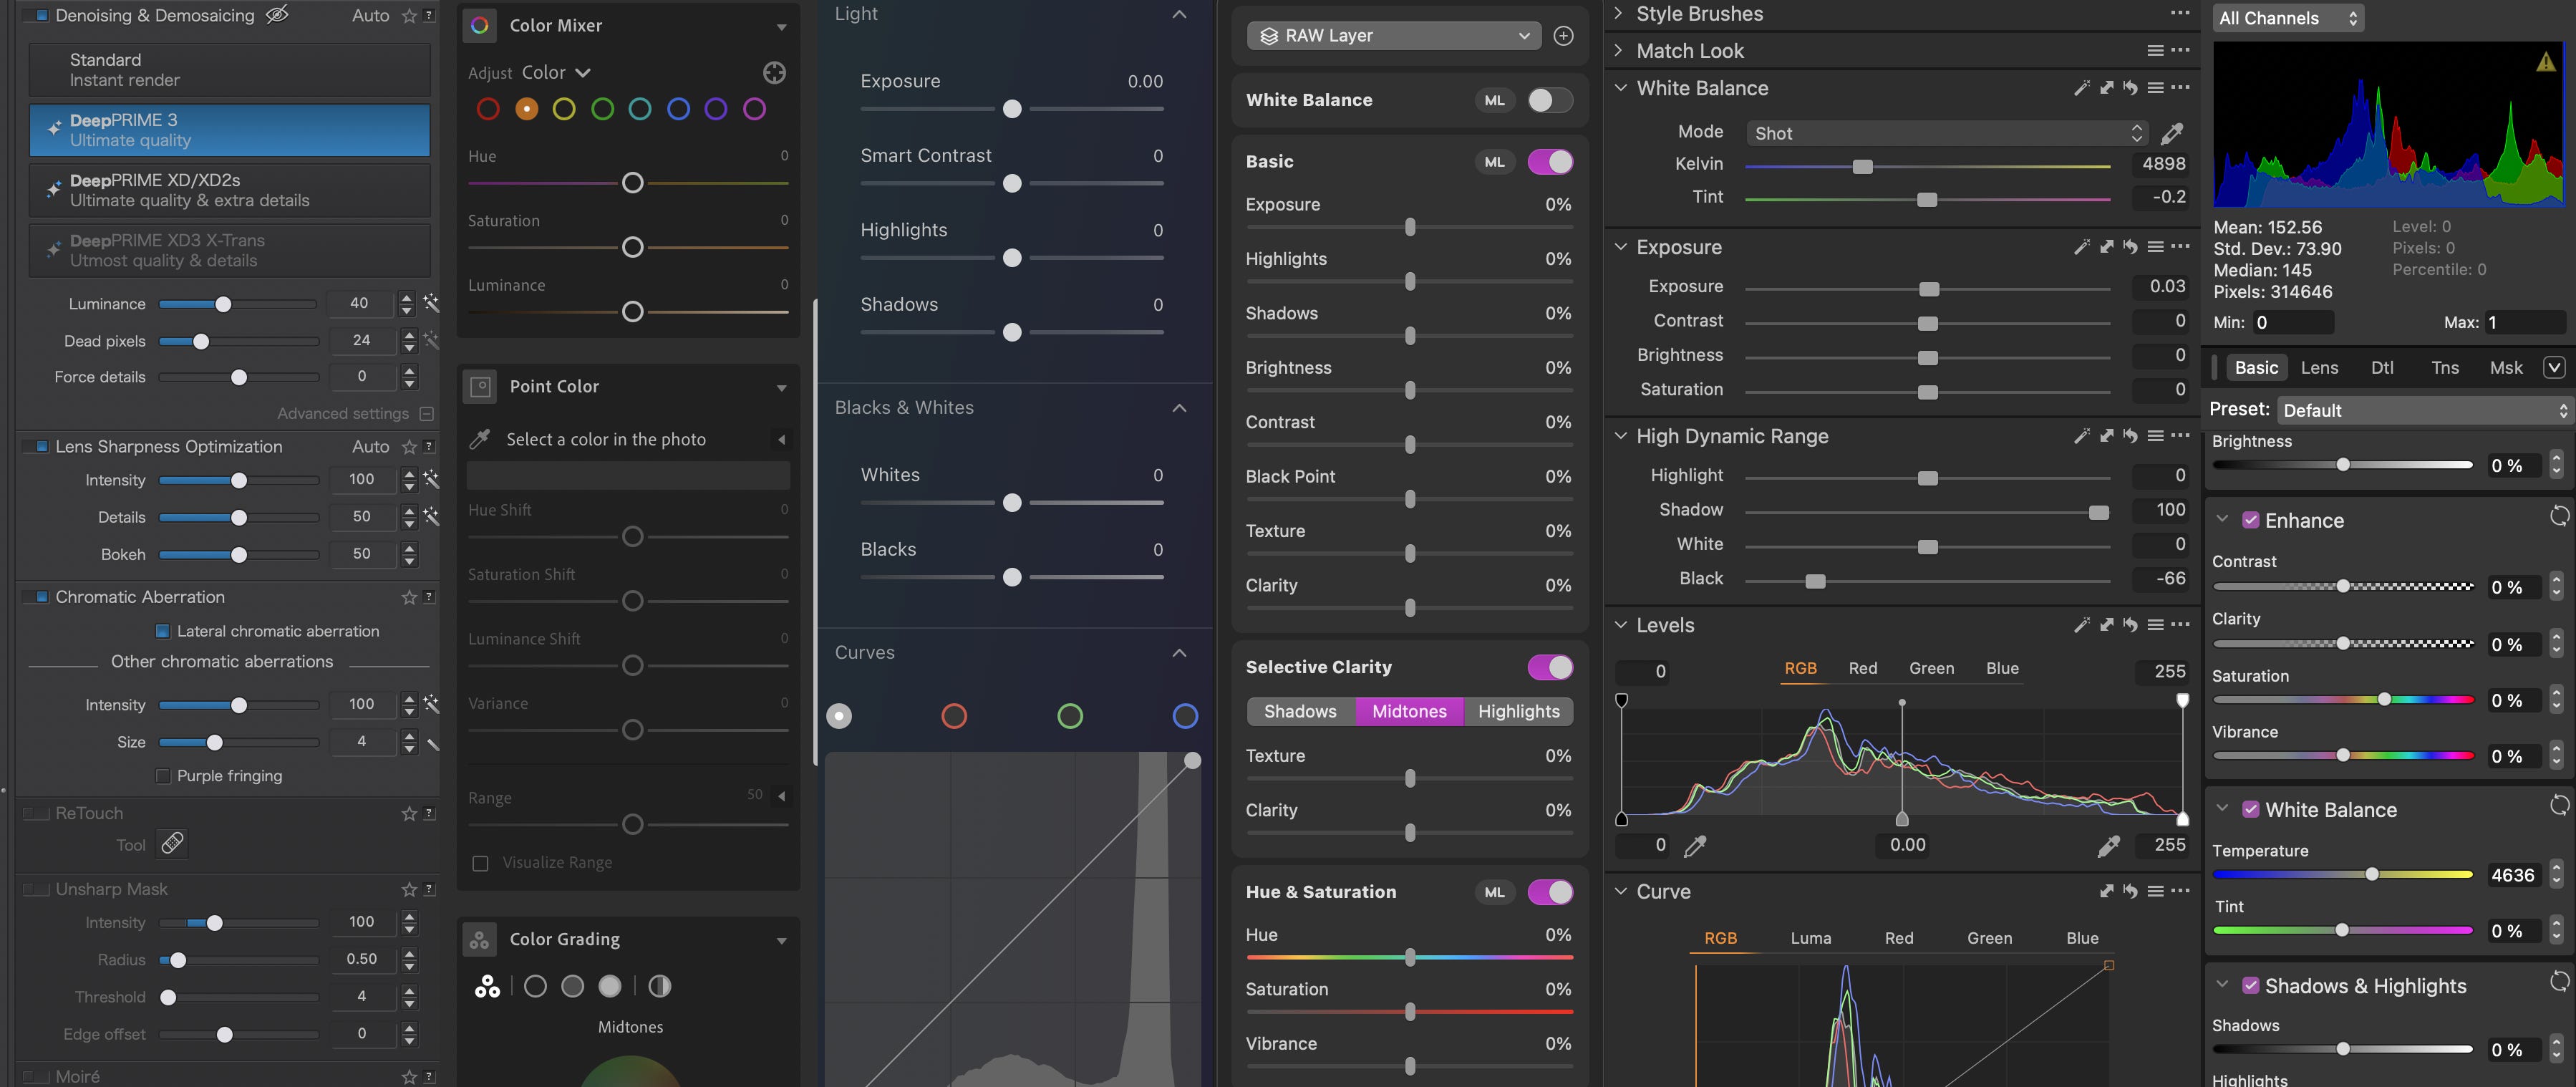Open Style Brushes three-dot menu
This screenshot has height=1087, width=2576.
pos(2181,13)
